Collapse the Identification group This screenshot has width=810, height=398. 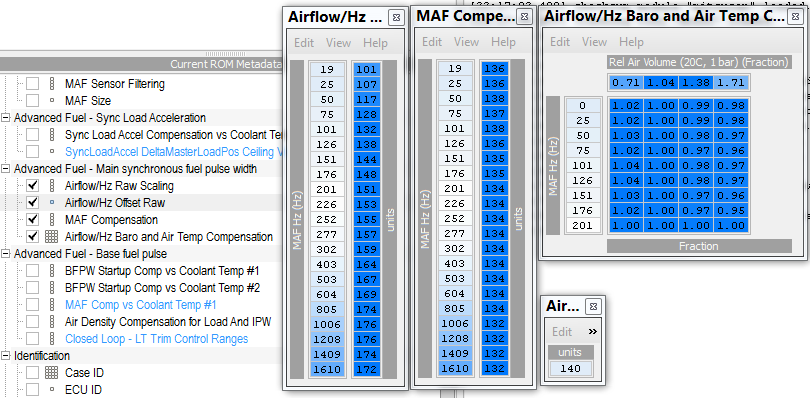[6, 356]
